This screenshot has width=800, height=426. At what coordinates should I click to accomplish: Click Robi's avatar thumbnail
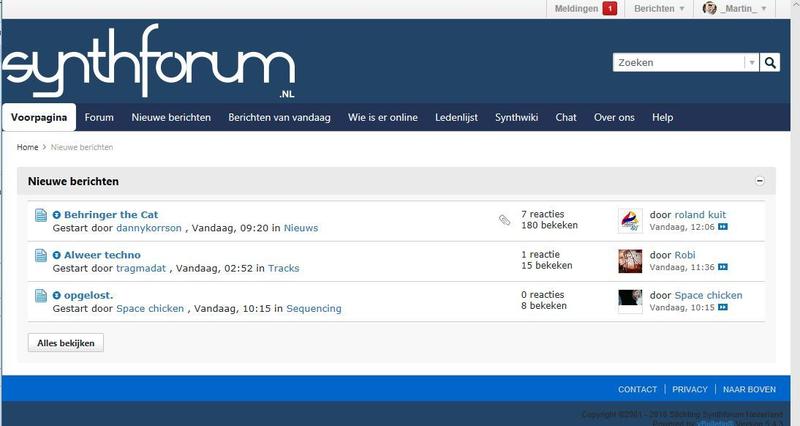630,261
